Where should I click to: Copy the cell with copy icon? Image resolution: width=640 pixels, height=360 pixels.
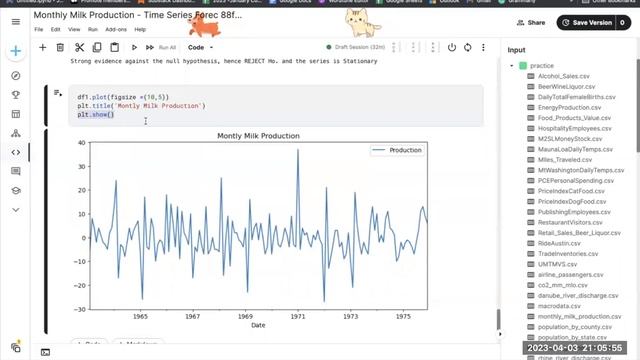tap(97, 47)
